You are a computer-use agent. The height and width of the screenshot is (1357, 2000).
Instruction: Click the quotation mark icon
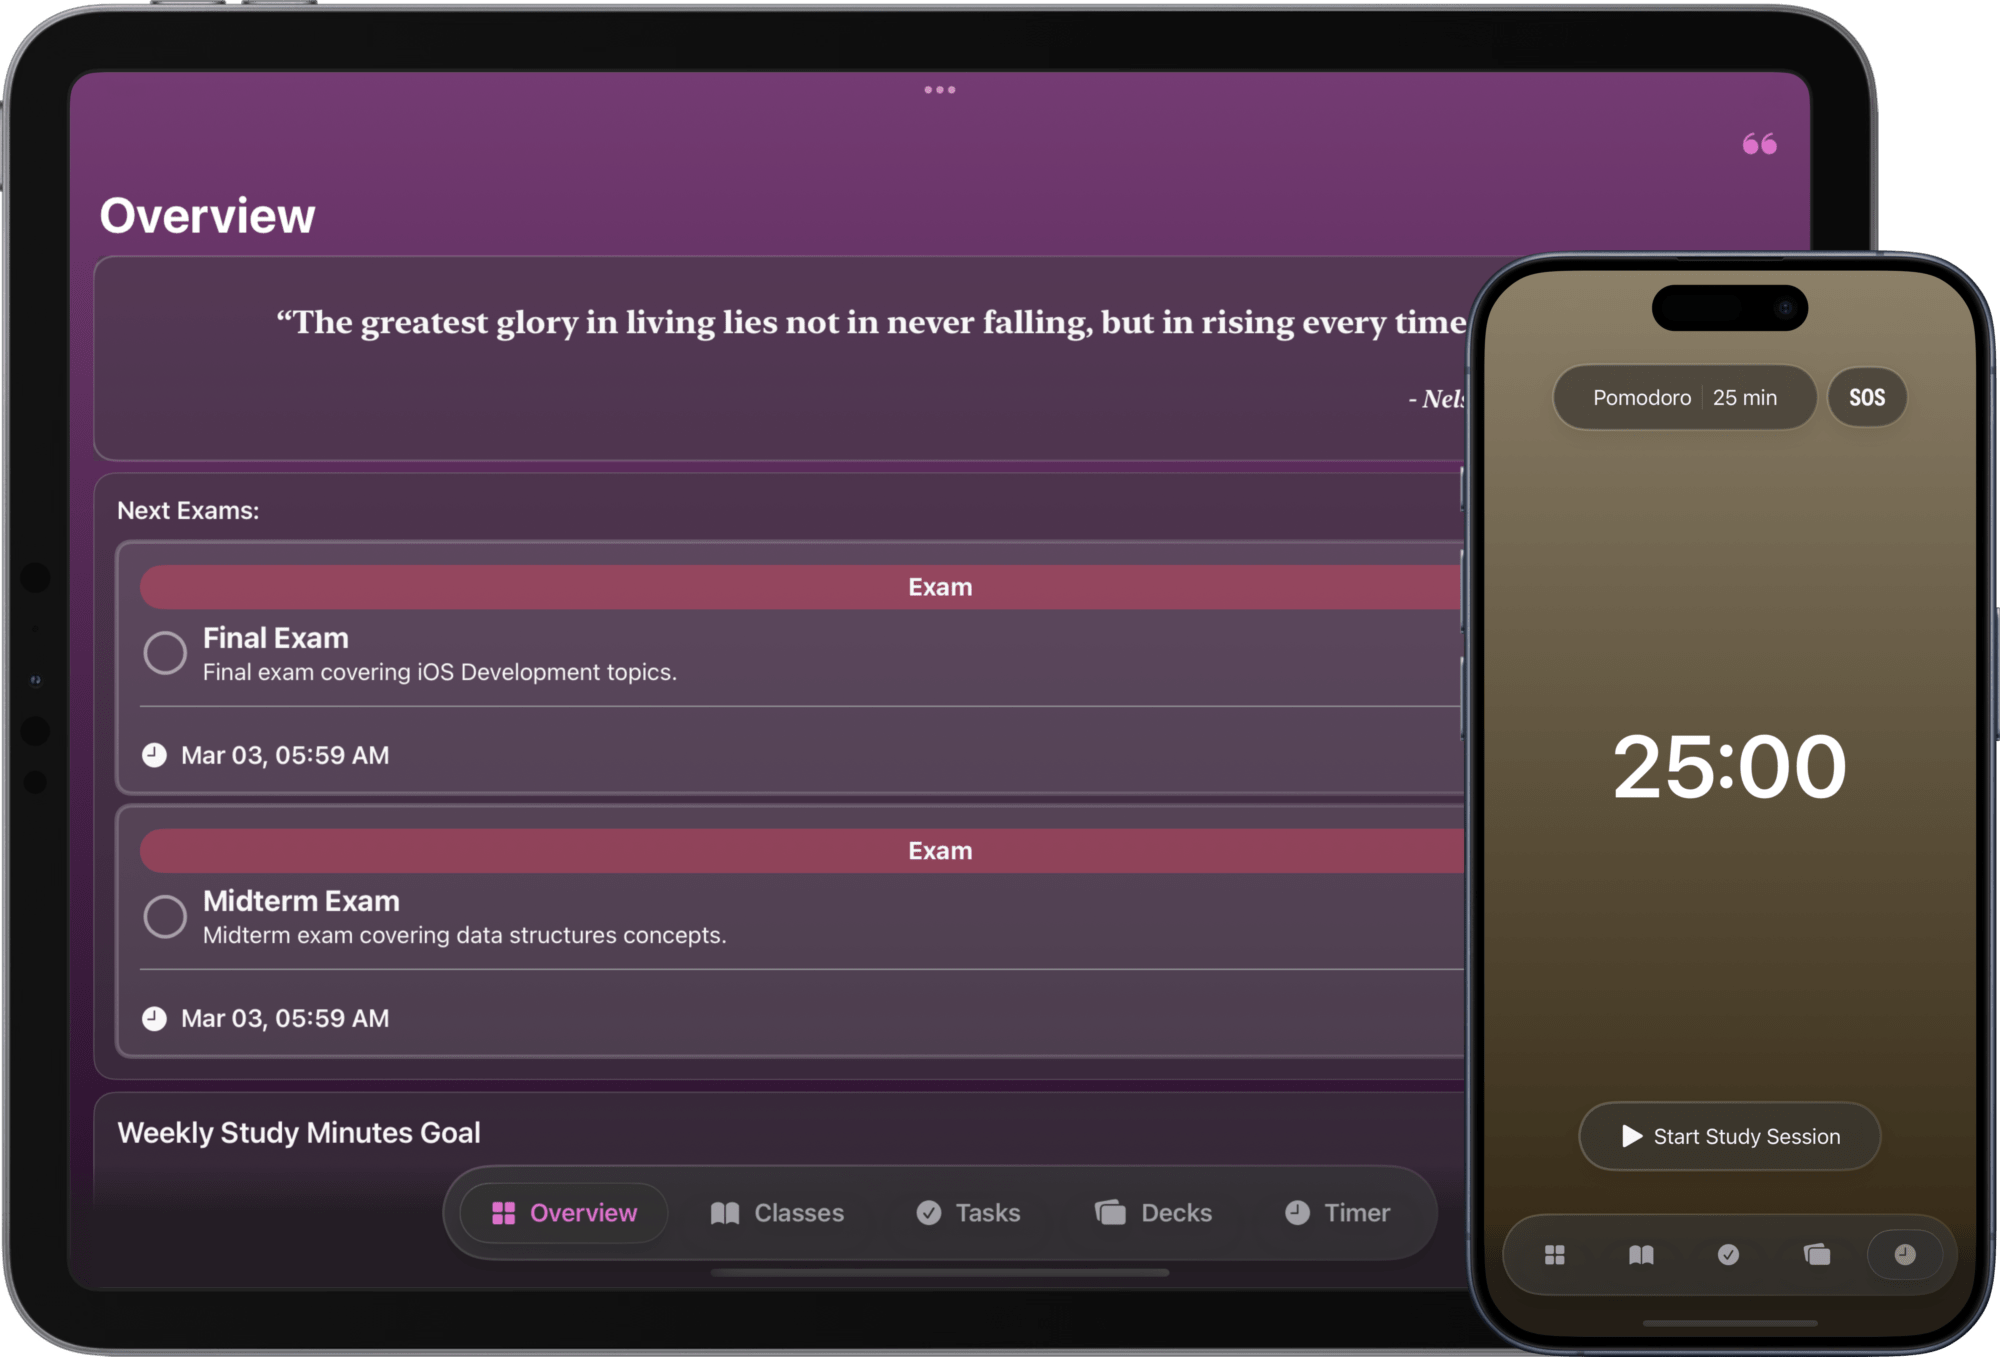(1759, 144)
